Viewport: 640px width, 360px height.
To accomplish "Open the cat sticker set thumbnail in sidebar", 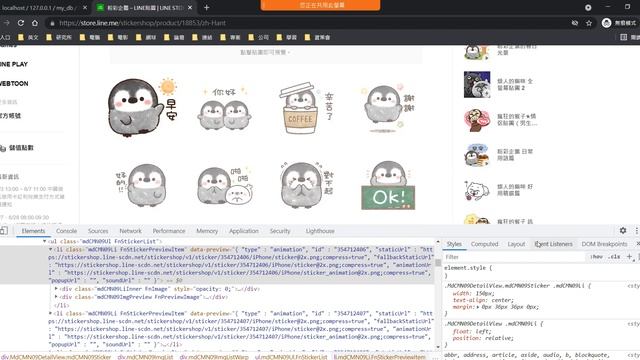I will tap(477, 84).
